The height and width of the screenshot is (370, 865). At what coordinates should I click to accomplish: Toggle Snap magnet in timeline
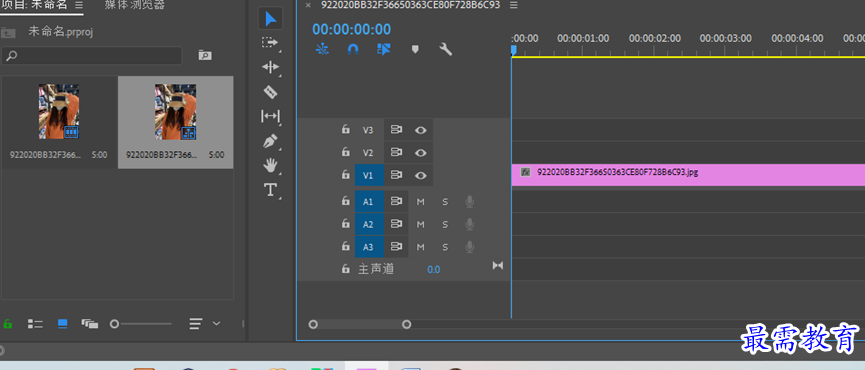tap(353, 49)
